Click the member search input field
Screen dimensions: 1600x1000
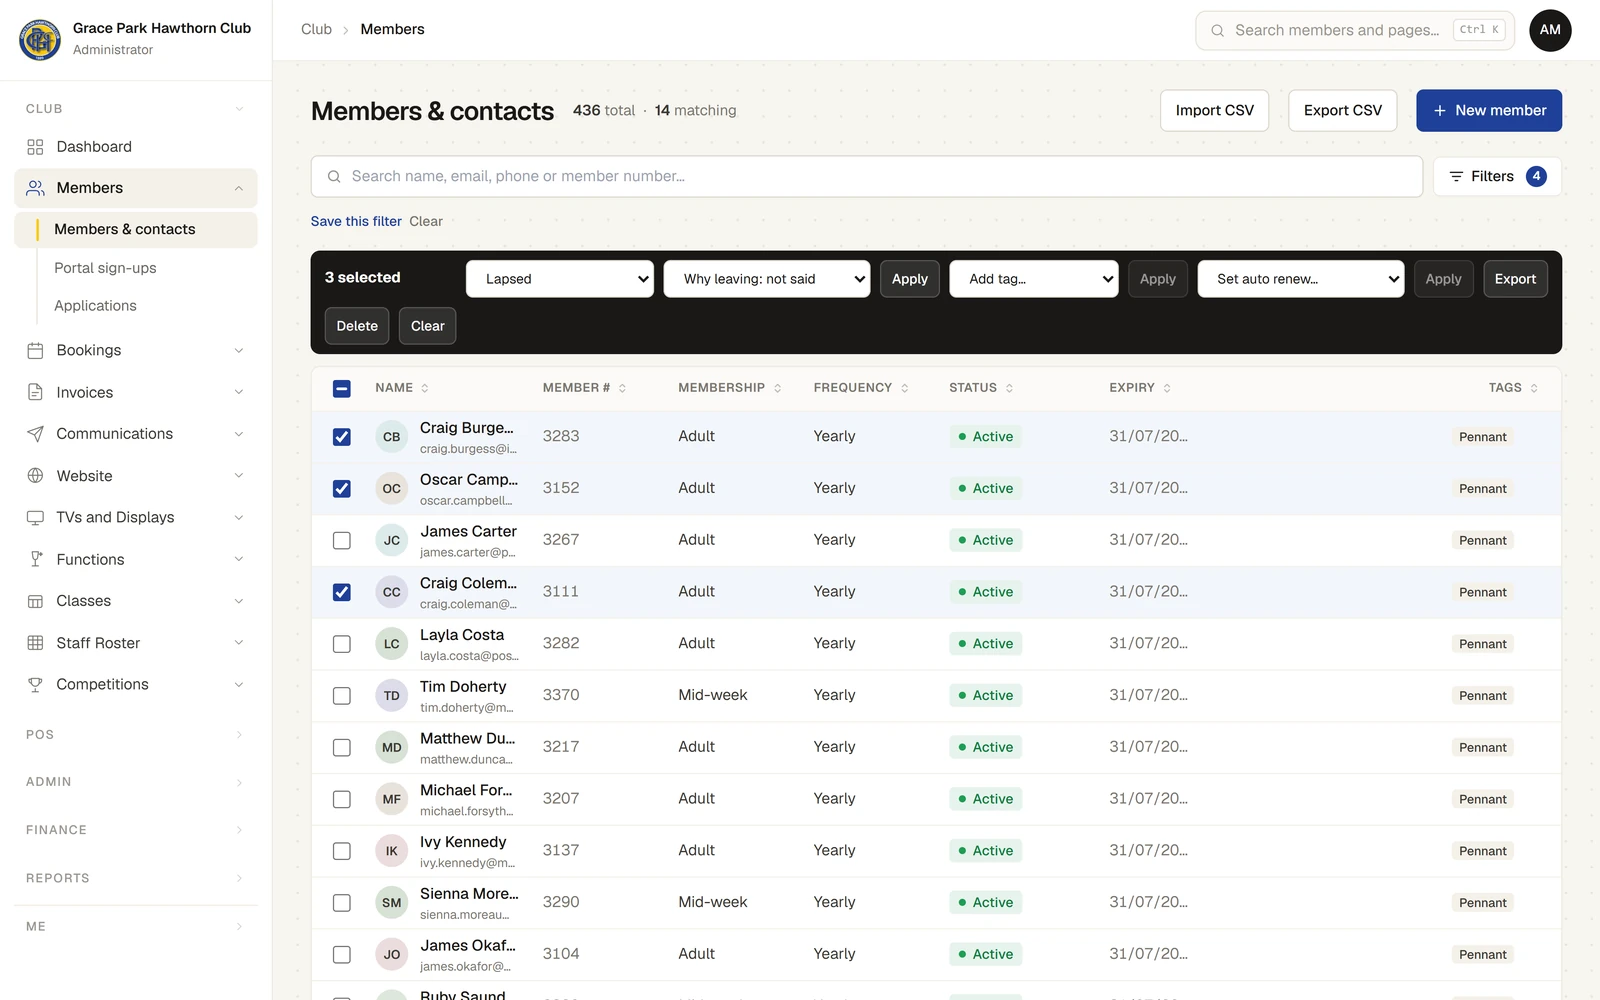pos(867,176)
